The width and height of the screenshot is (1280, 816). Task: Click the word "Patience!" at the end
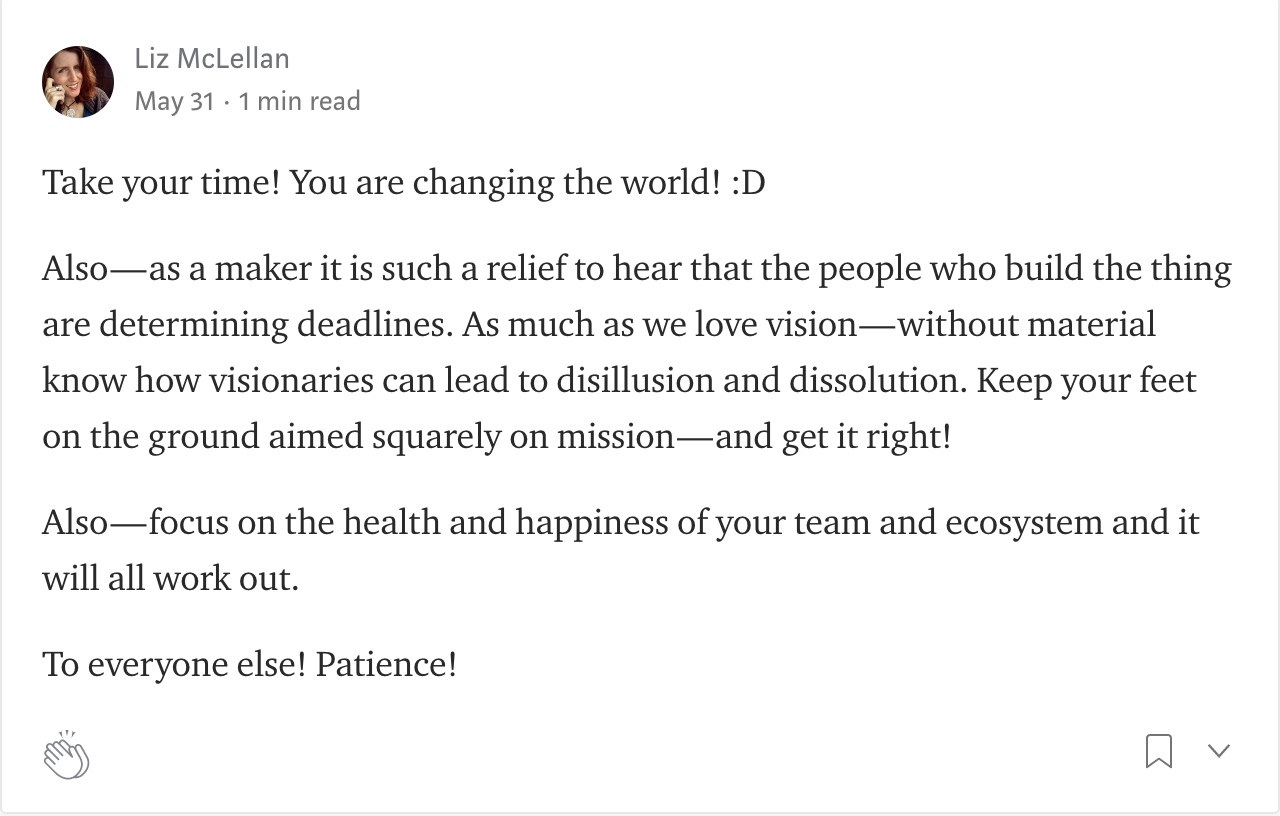click(387, 663)
